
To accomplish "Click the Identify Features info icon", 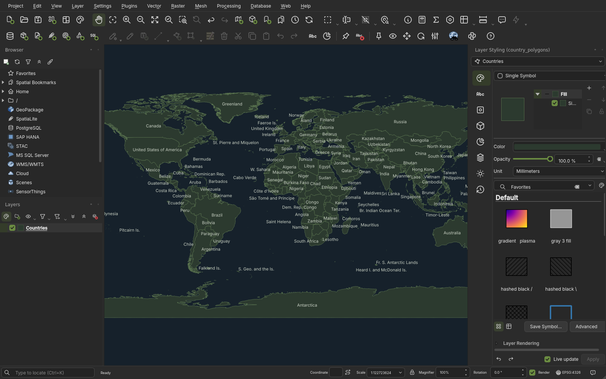I will click(408, 20).
